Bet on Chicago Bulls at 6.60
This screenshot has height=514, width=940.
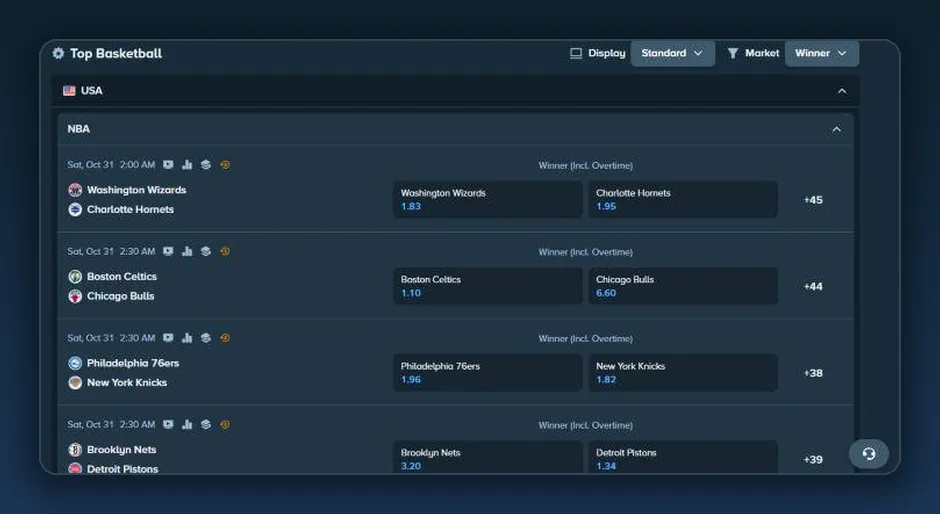683,286
